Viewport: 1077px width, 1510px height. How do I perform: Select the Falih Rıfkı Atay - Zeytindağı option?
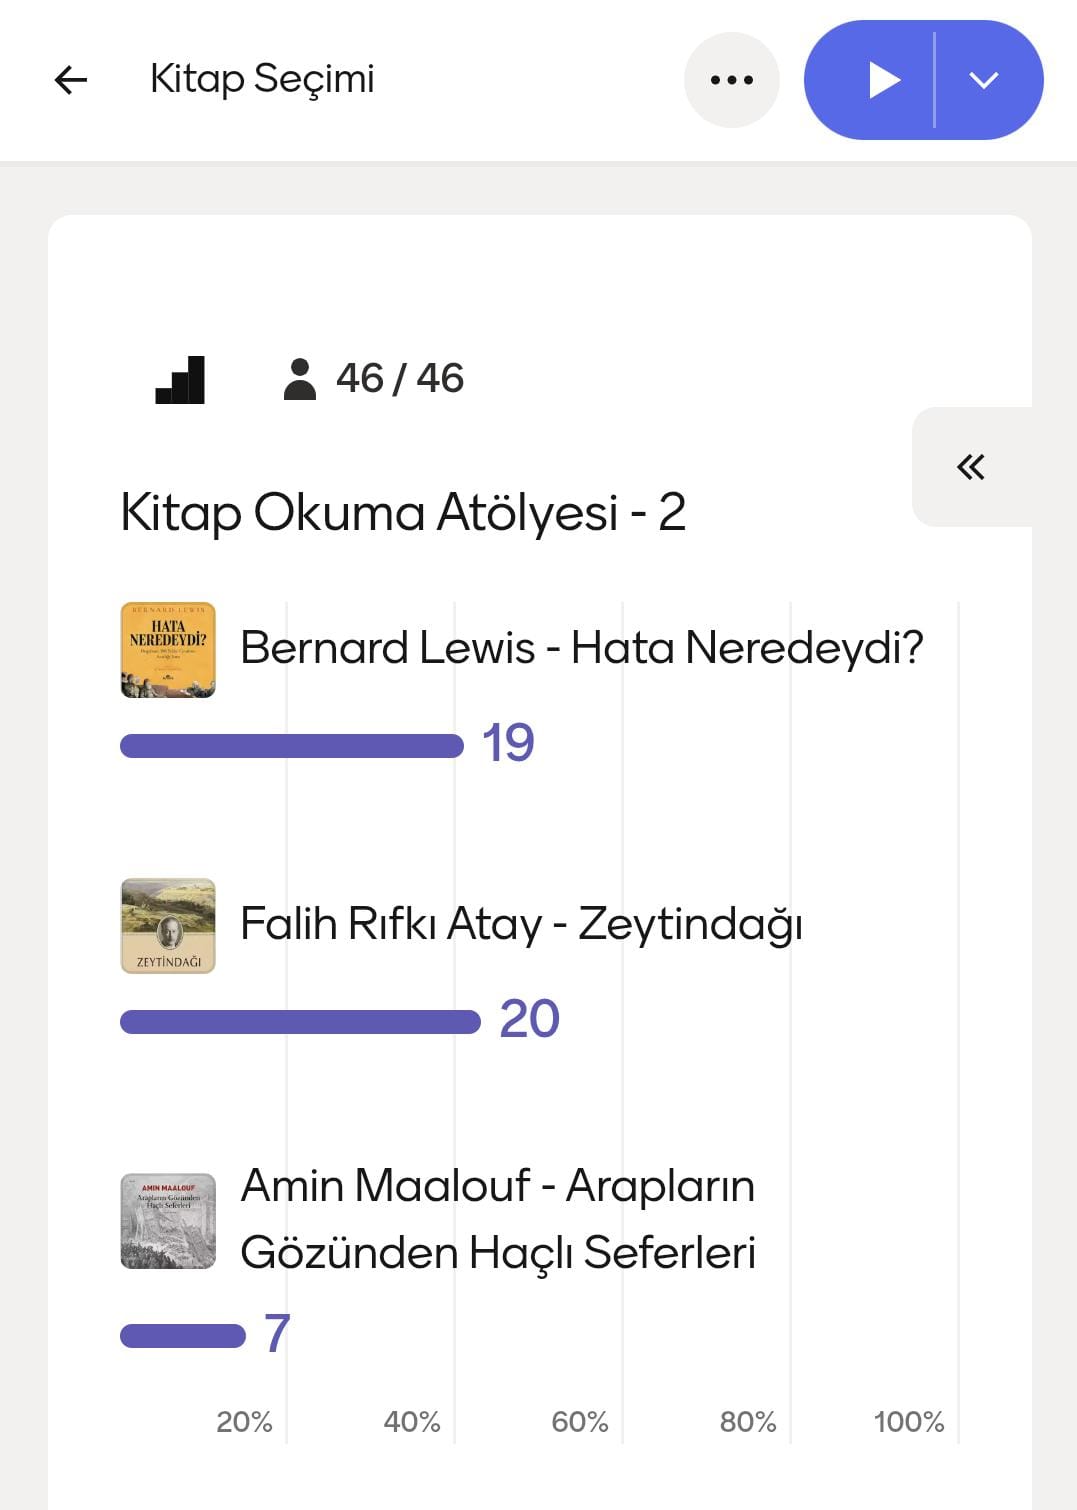(521, 924)
